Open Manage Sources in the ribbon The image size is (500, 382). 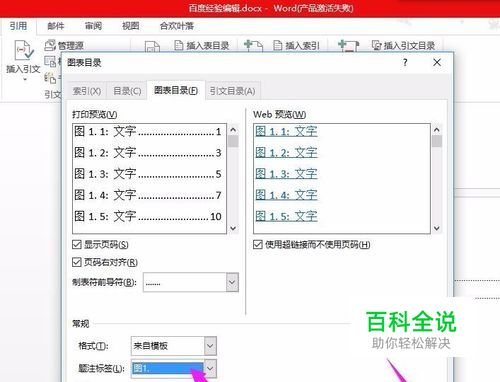pos(64,45)
